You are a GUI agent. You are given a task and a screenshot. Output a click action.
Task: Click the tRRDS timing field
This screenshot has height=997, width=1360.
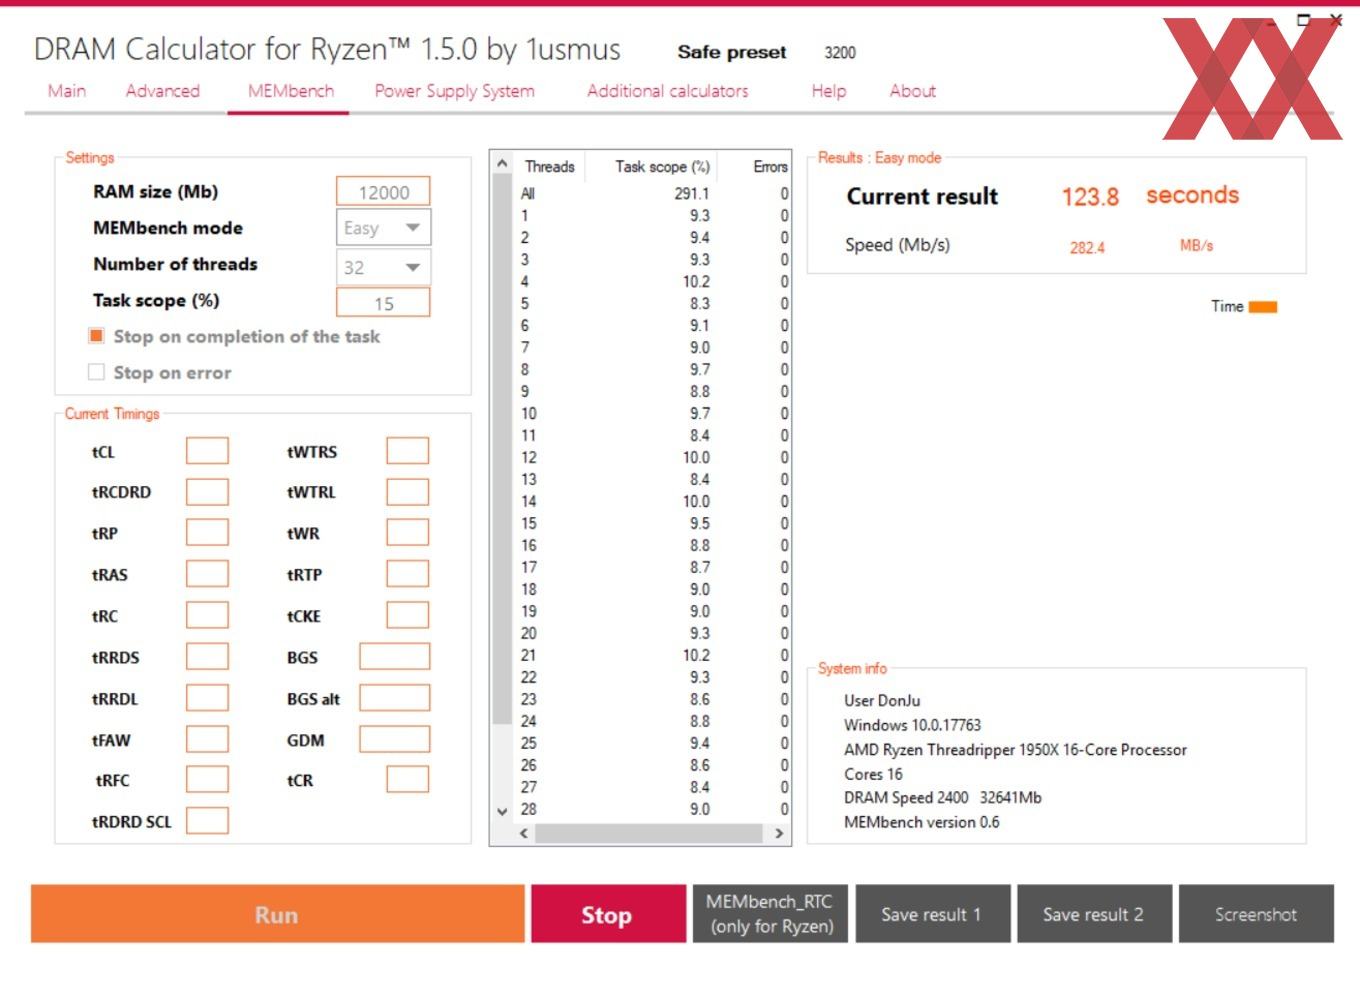207,657
